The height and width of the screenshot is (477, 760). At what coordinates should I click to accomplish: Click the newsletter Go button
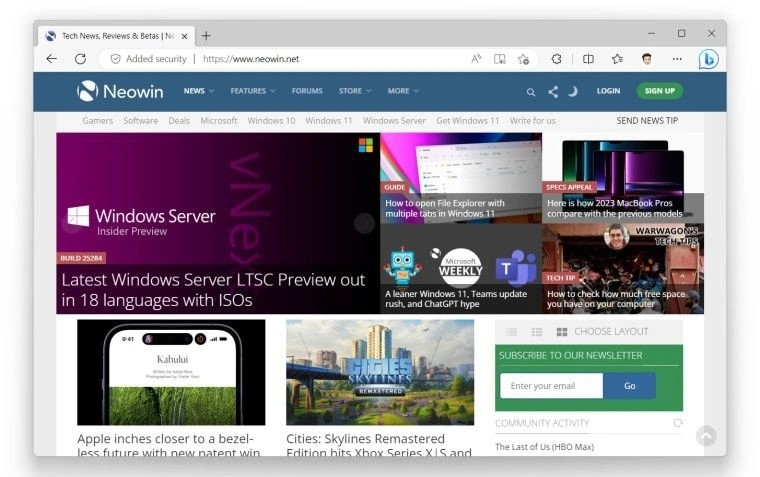tap(630, 386)
